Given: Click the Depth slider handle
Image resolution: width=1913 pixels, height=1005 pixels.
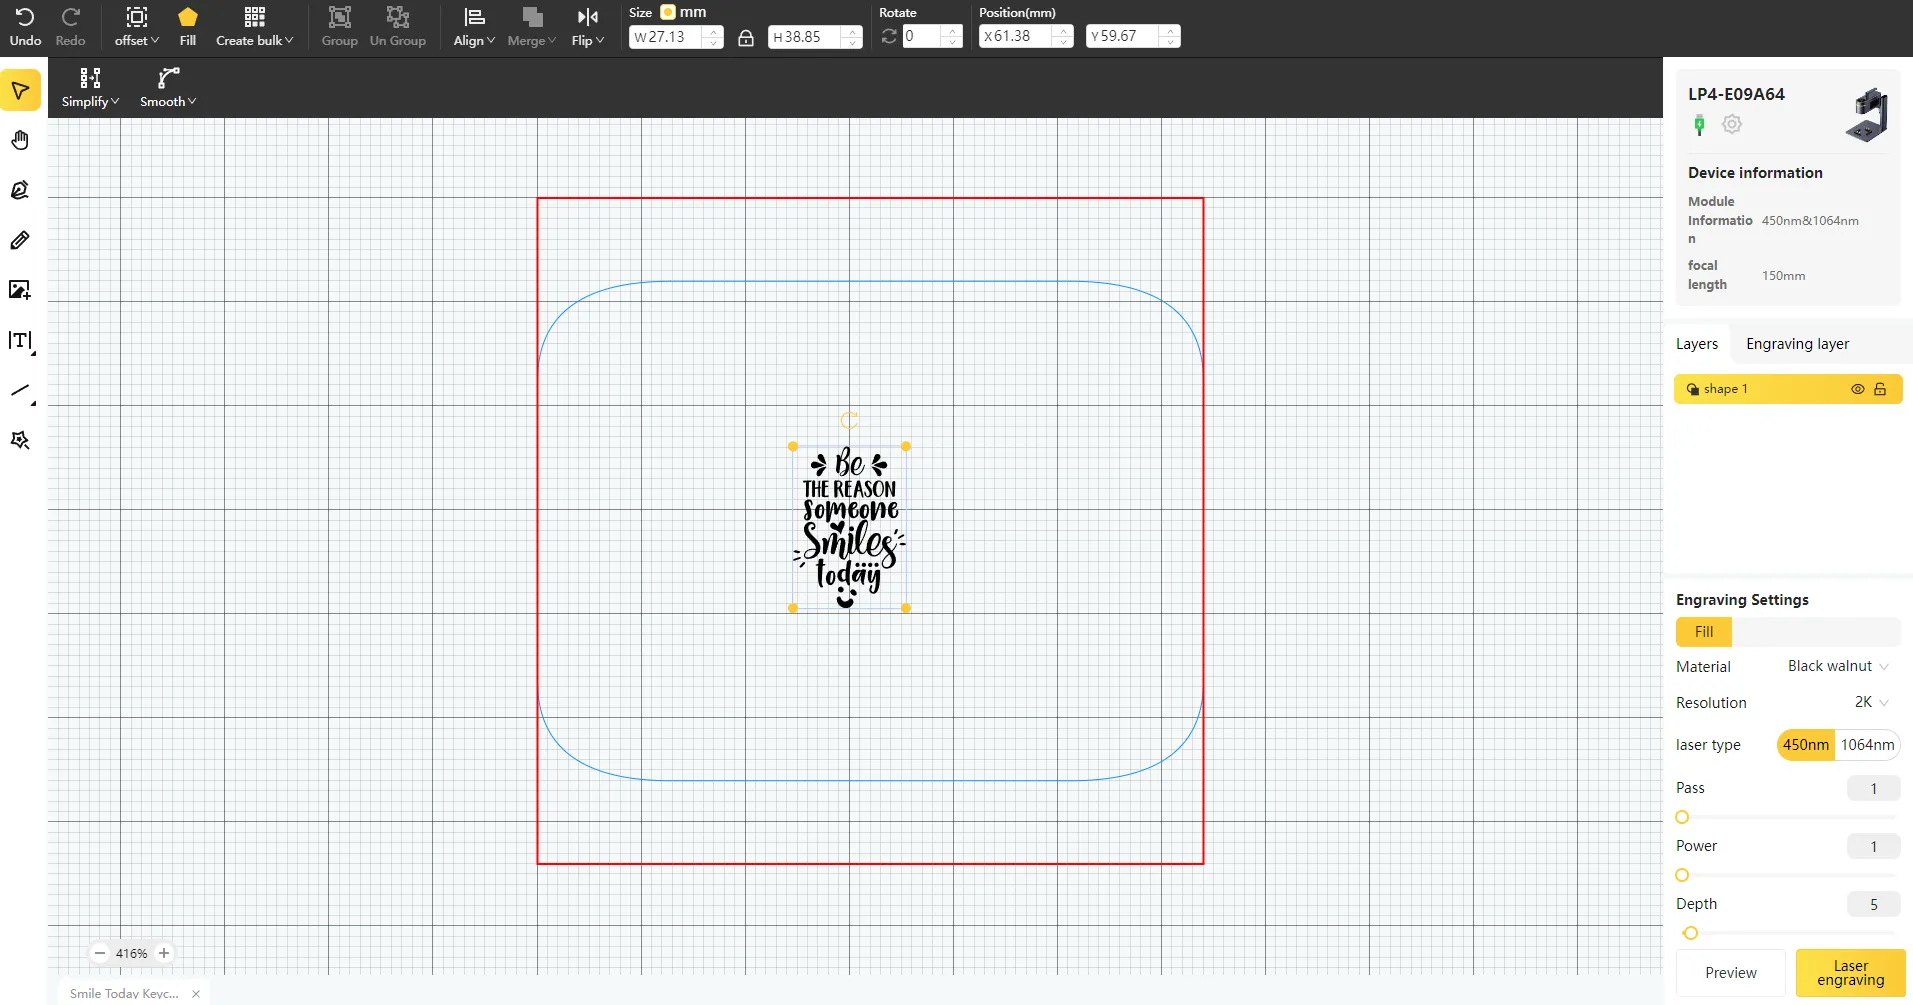Looking at the screenshot, I should coord(1690,933).
